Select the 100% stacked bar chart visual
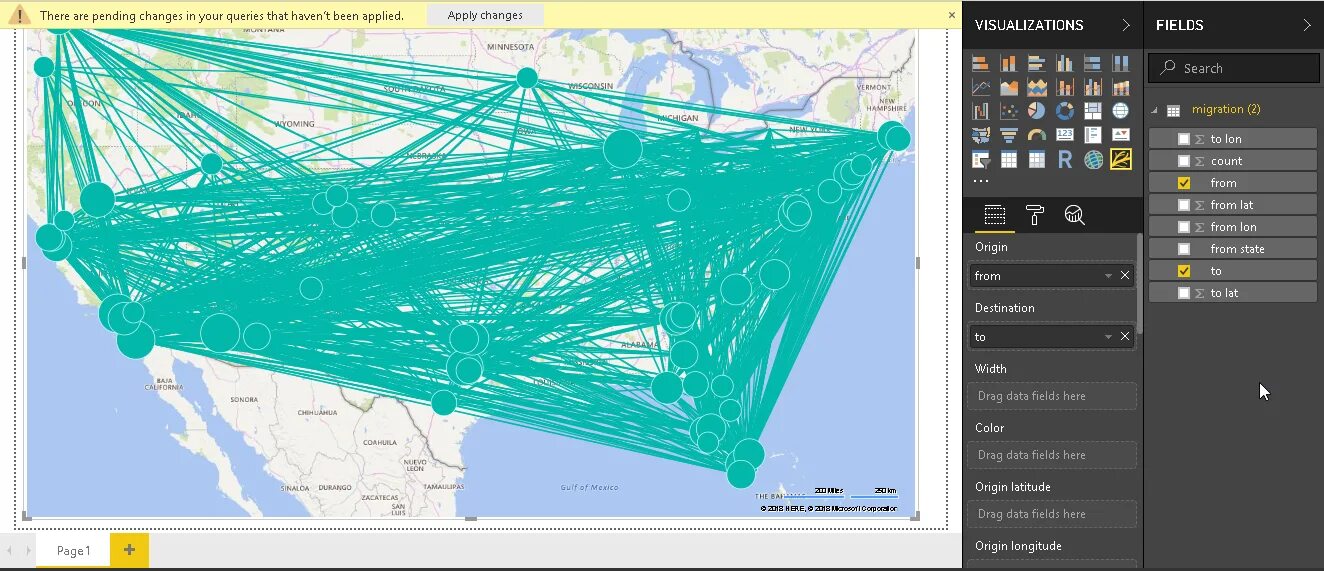Image resolution: width=1324 pixels, height=571 pixels. pyautogui.click(x=1092, y=63)
